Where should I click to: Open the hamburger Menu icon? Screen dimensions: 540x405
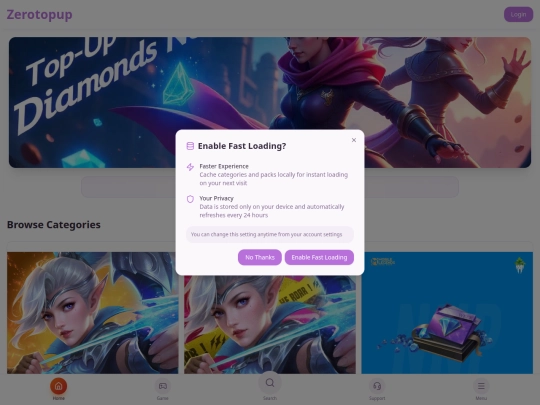pos(481,386)
